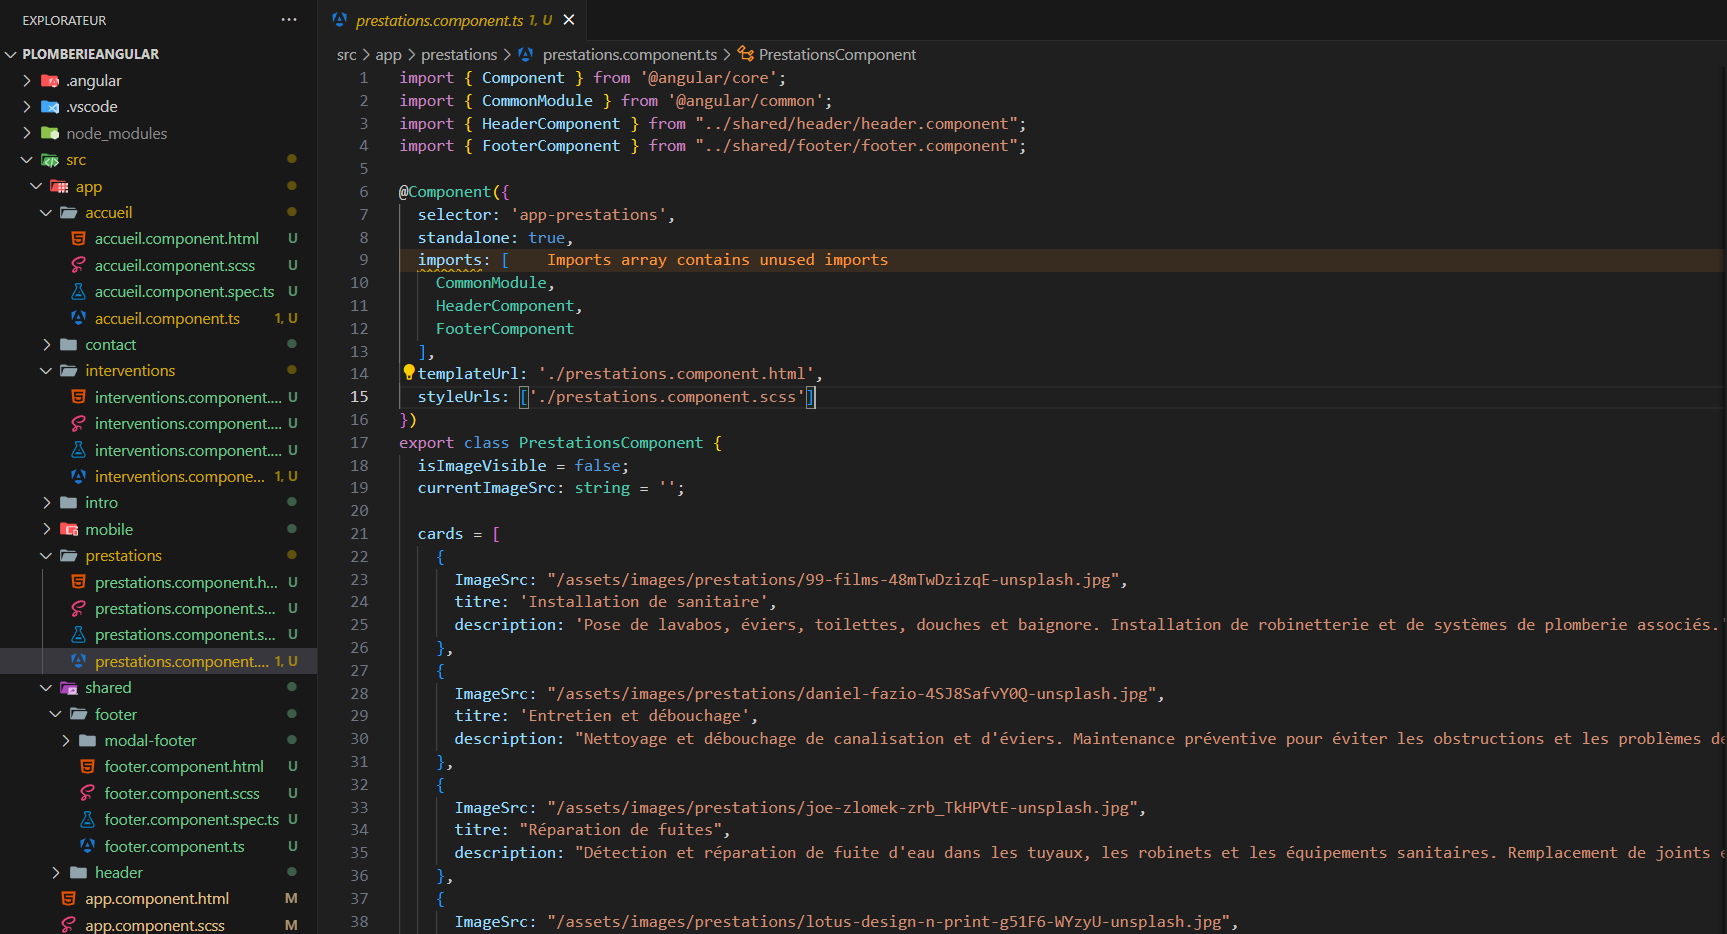Open app.component.html in the explorer

coord(157,899)
